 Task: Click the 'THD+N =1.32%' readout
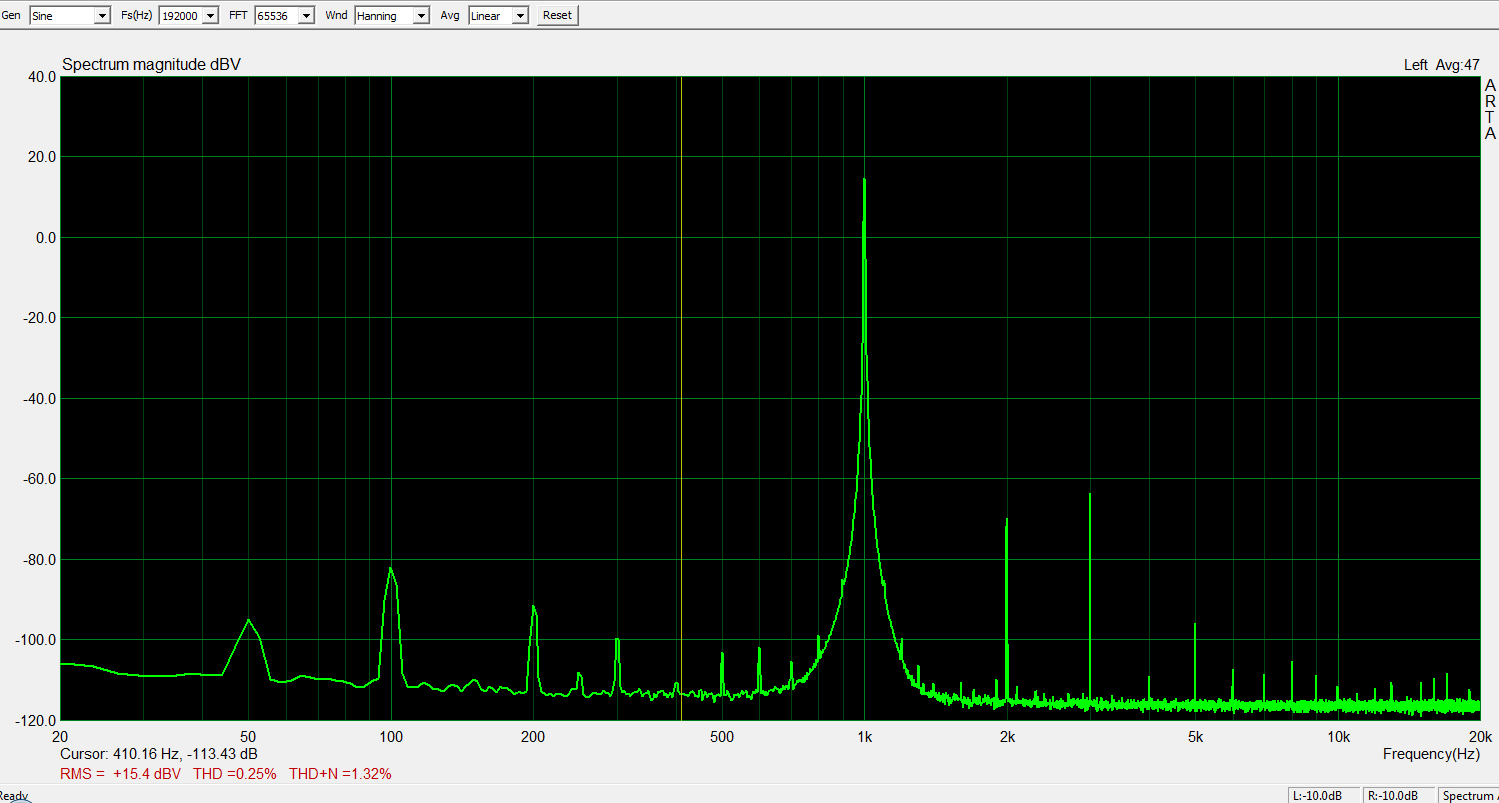tap(340, 774)
